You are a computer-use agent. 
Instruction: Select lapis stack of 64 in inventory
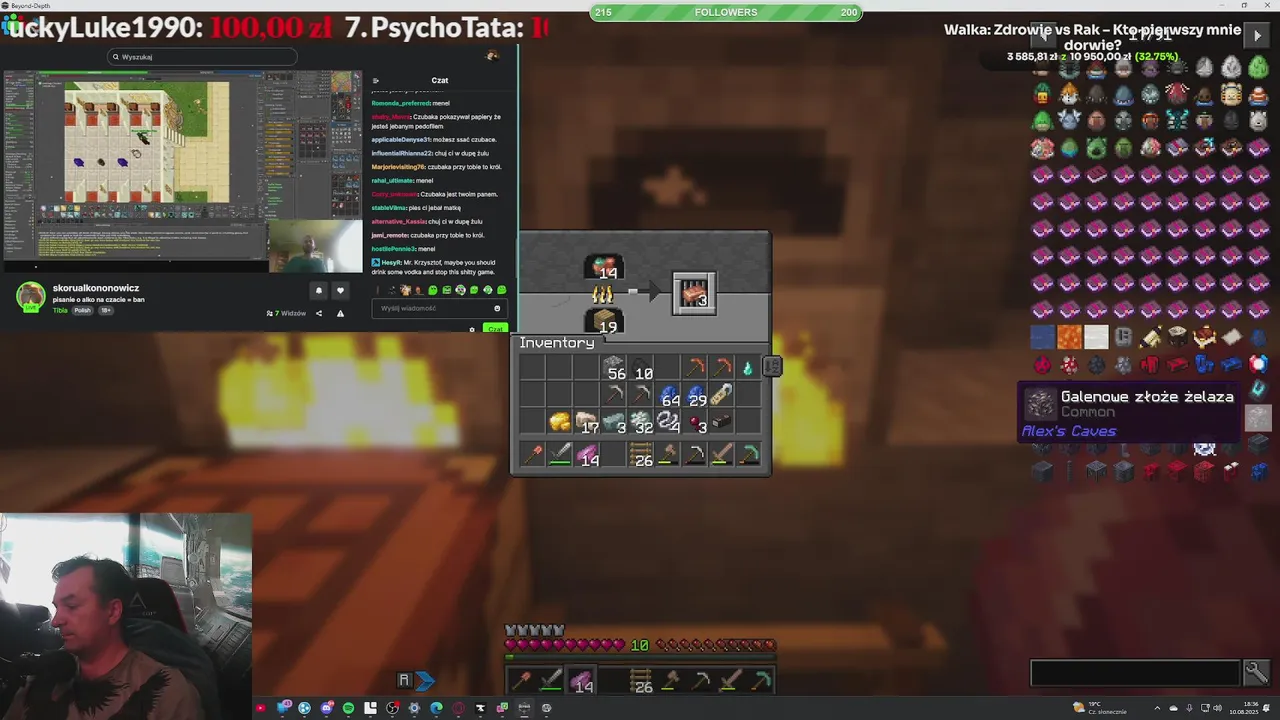(x=668, y=395)
